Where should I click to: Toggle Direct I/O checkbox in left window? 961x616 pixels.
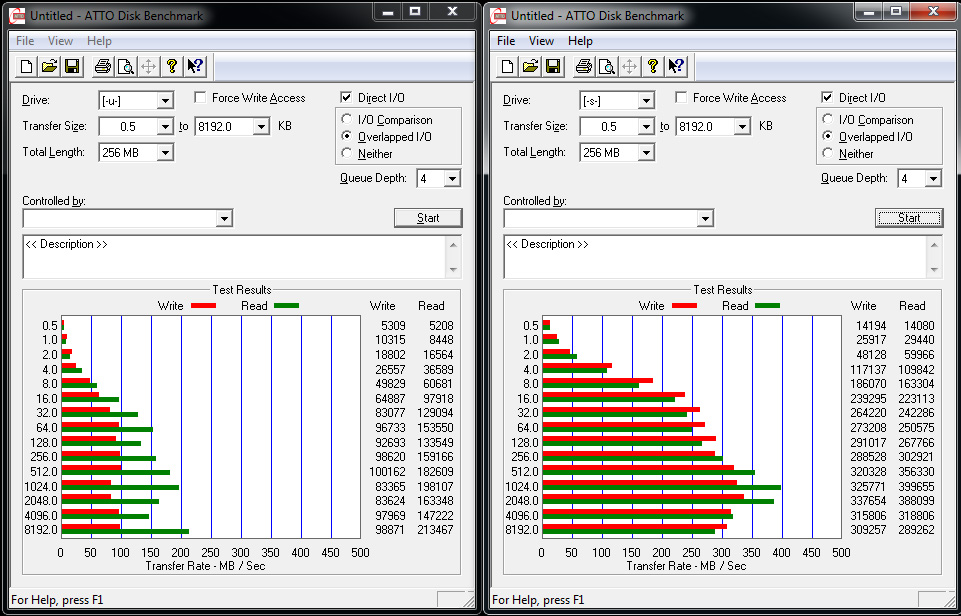(346, 97)
